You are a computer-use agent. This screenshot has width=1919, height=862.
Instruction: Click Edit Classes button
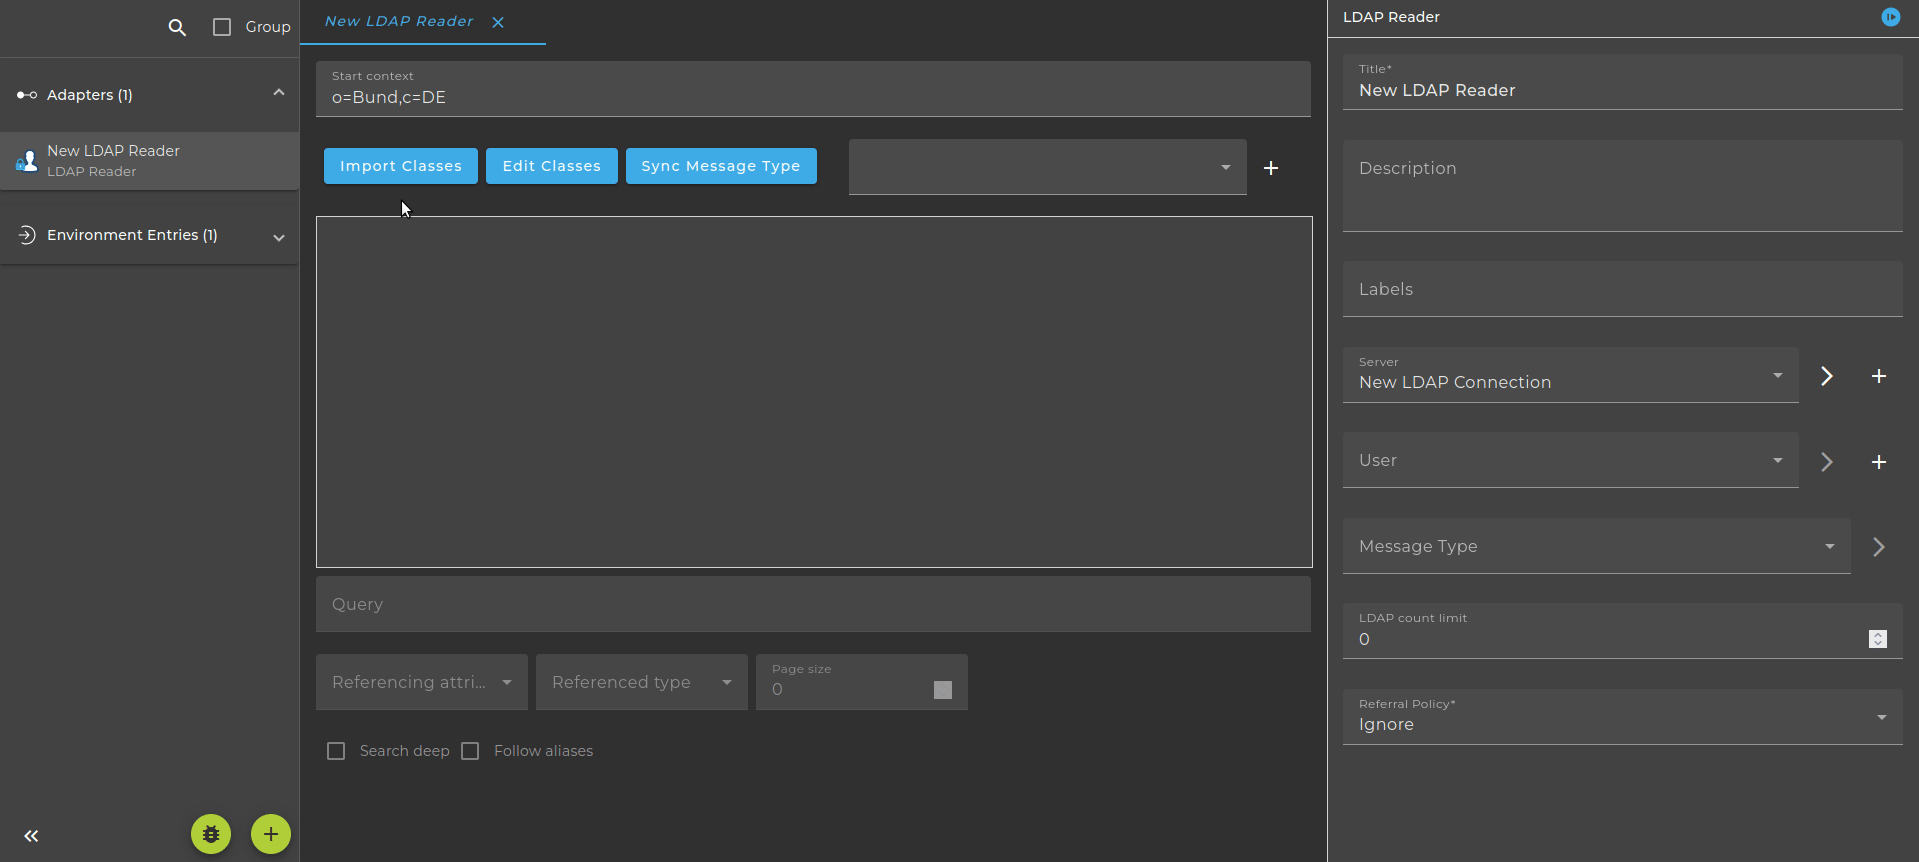(x=552, y=166)
